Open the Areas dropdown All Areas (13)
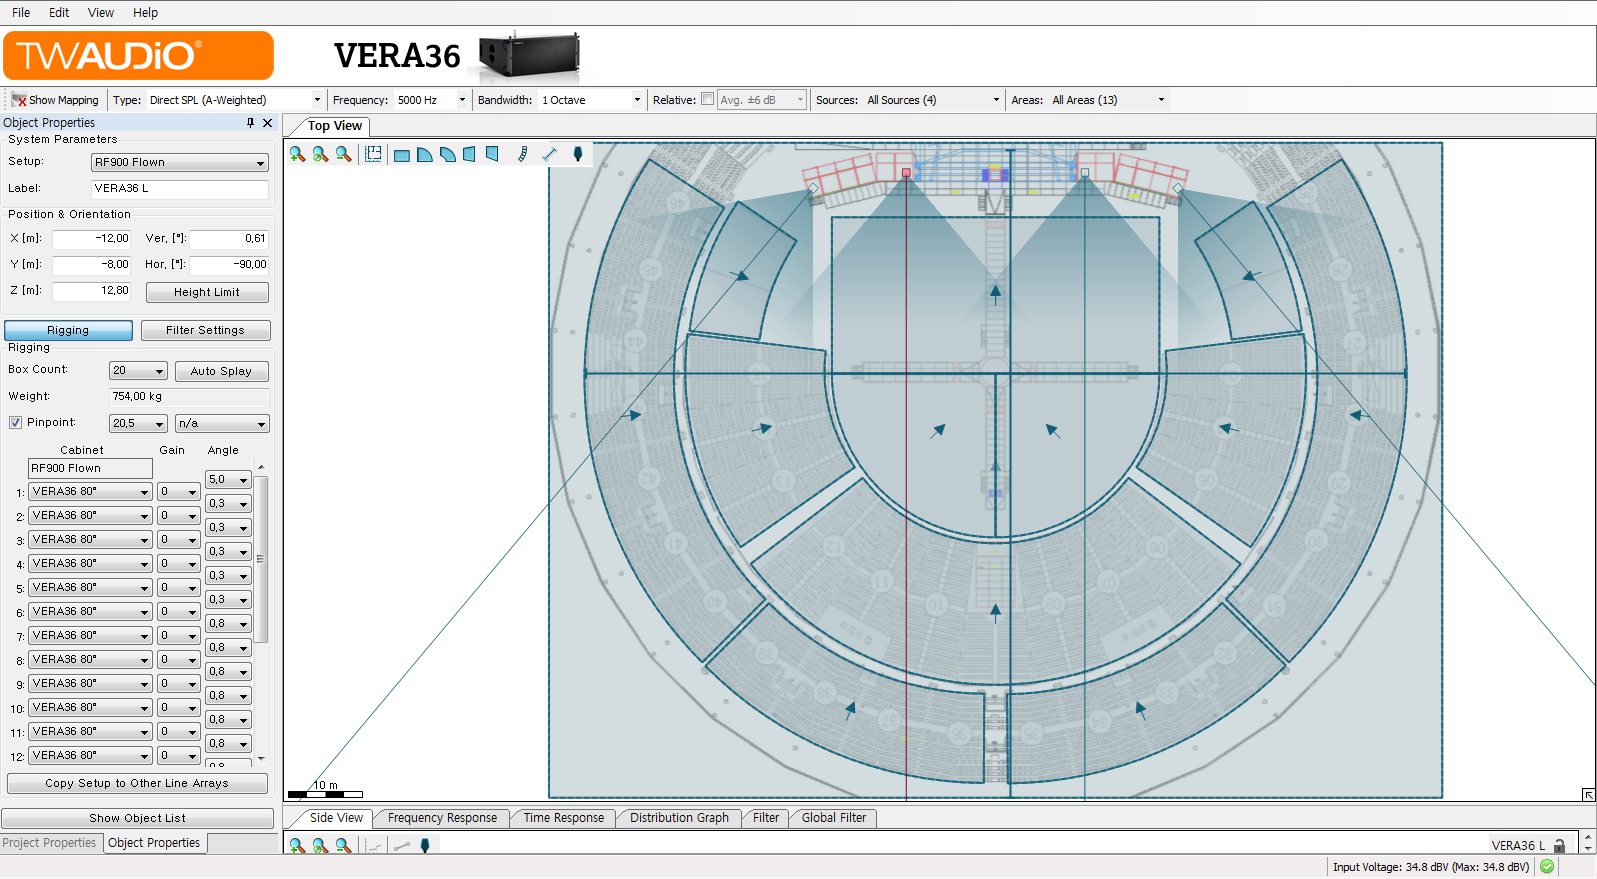Viewport: 1597px width, 879px height. click(1108, 100)
